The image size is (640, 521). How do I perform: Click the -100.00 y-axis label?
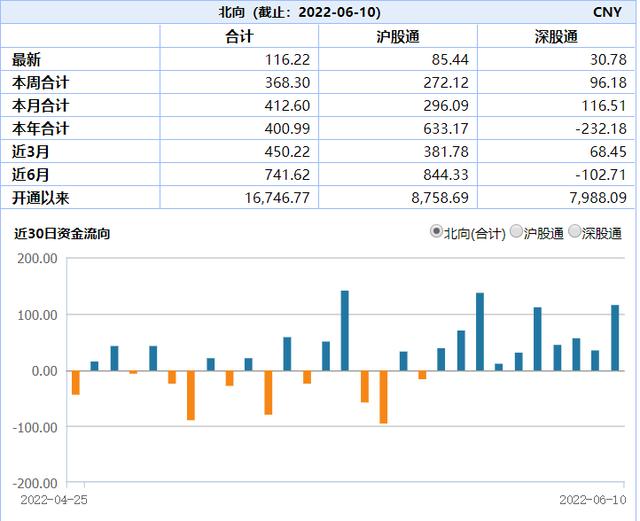coord(35,427)
